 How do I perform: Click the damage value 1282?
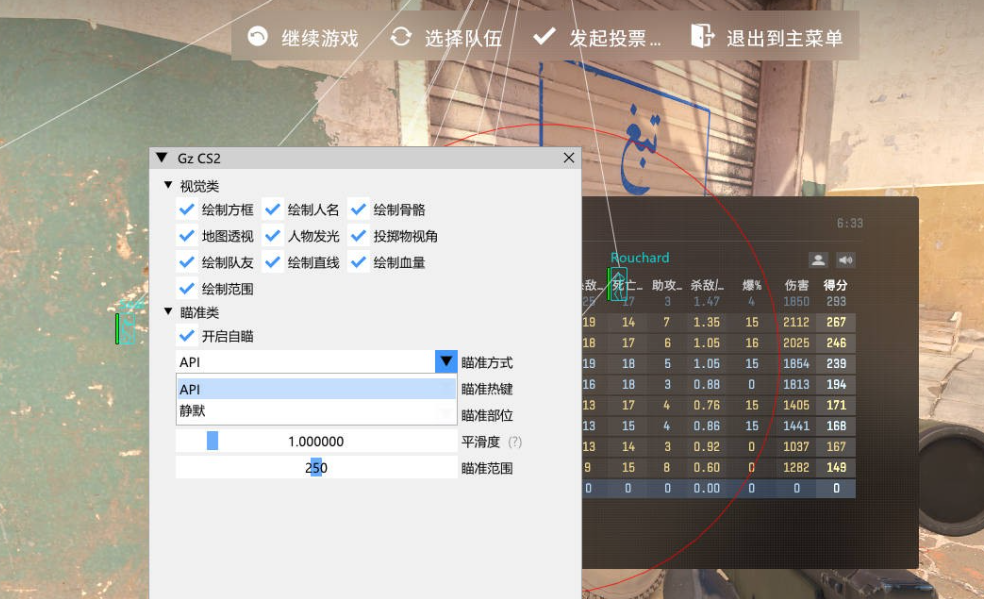point(796,467)
